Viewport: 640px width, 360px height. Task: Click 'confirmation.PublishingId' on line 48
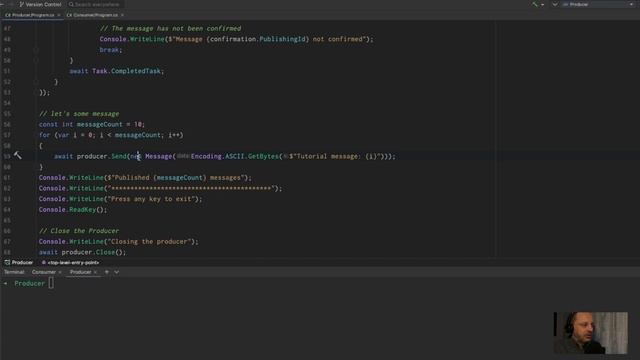258,39
